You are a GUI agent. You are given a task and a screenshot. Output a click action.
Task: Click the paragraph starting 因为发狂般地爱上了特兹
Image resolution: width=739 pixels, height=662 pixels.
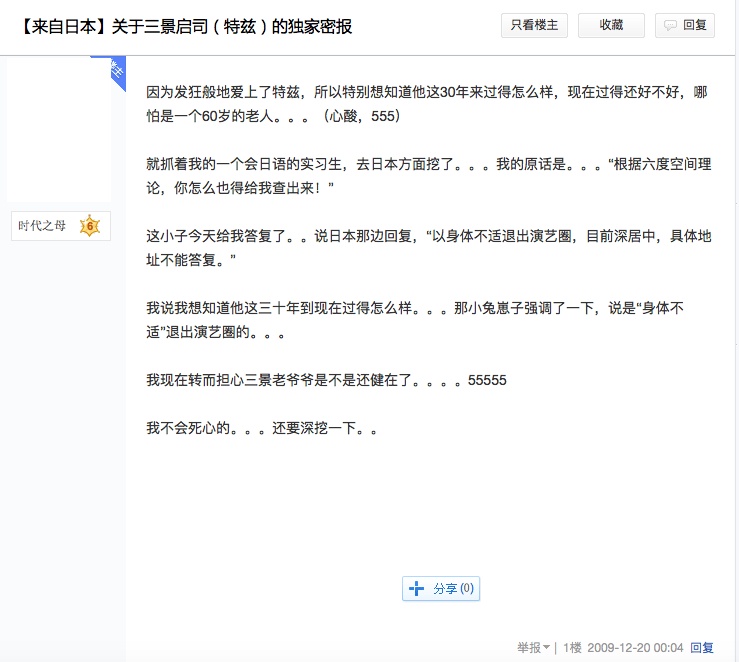(x=427, y=104)
